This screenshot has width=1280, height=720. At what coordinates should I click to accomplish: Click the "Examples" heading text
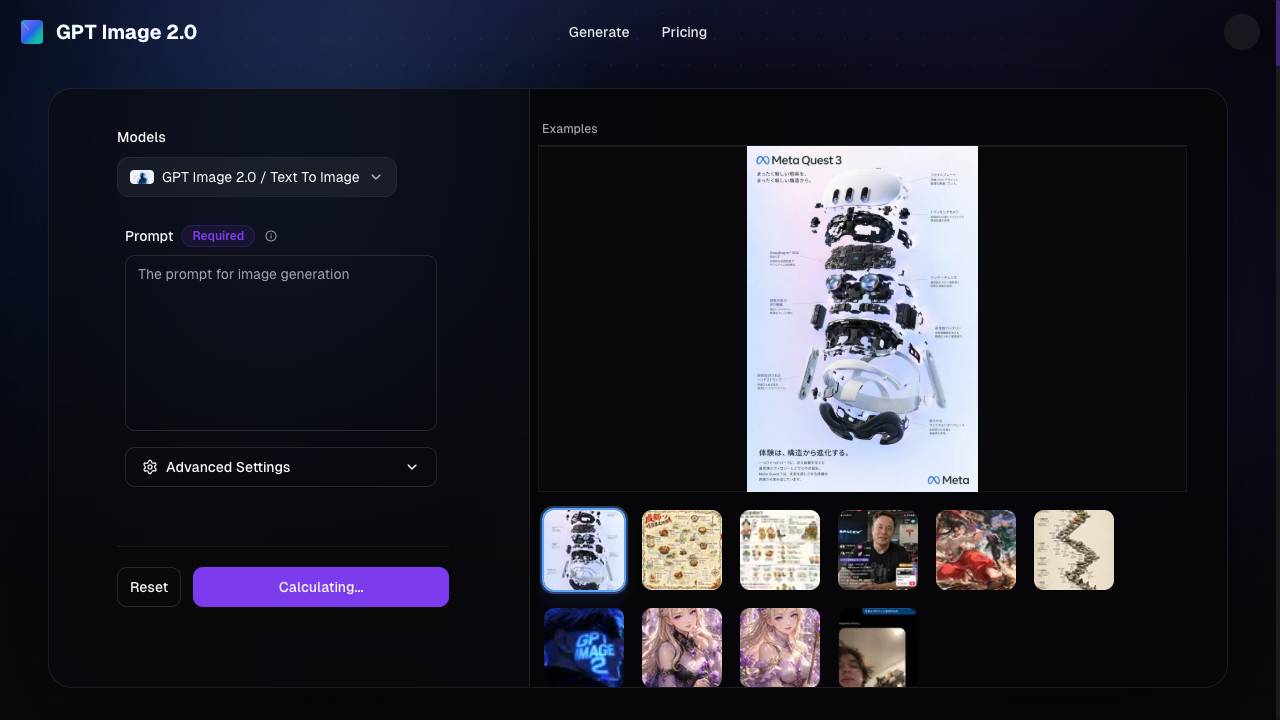pyautogui.click(x=570, y=129)
